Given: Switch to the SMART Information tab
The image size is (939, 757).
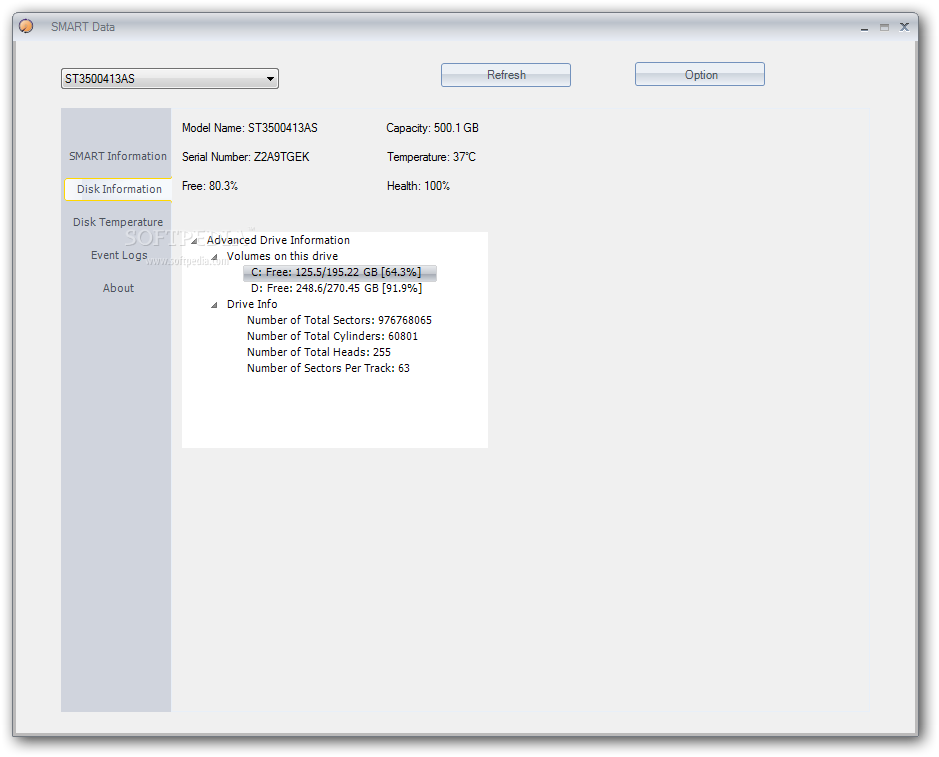Looking at the screenshot, I should (117, 156).
